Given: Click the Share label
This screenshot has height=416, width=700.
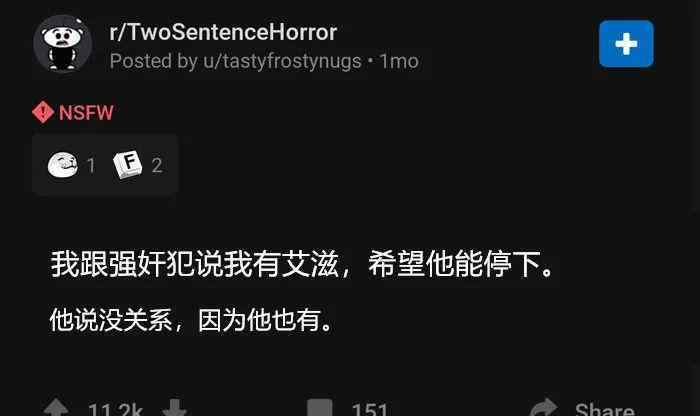Looking at the screenshot, I should point(605,409).
